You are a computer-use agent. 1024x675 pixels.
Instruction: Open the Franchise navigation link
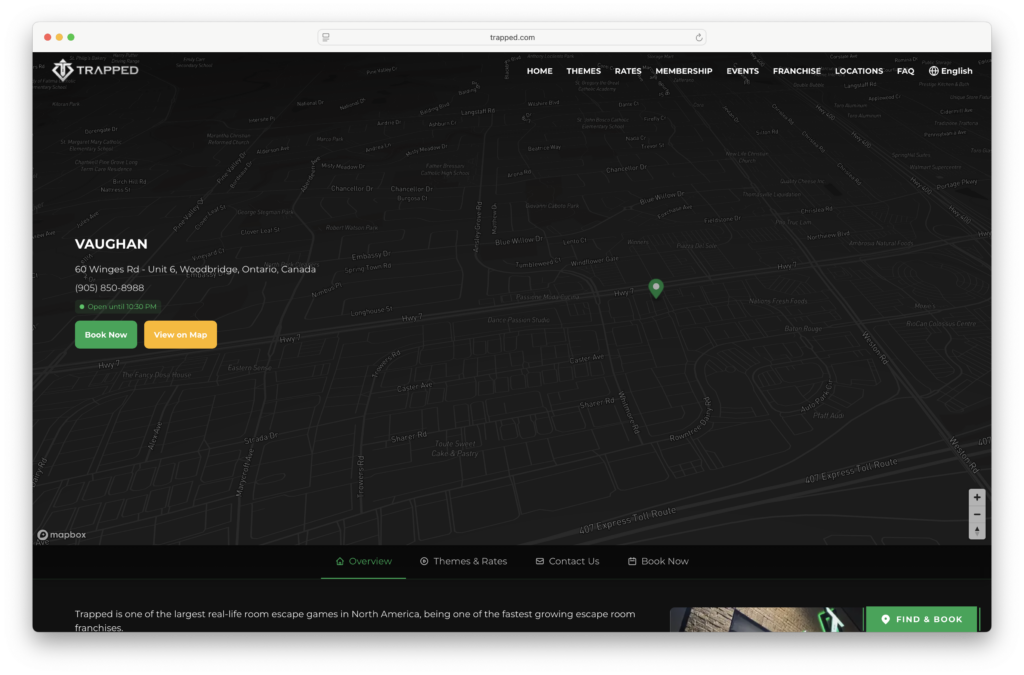[796, 71]
